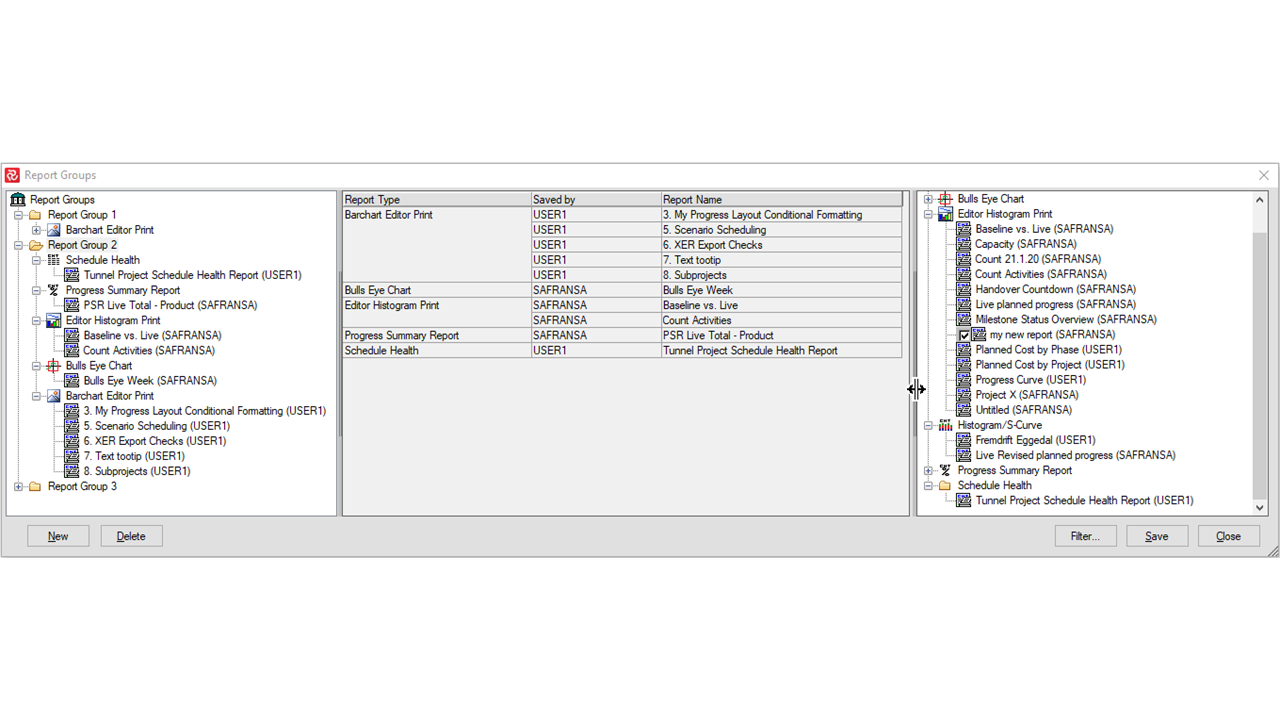Click the open Report Group 2 folder icon
Image resolution: width=1280 pixels, height=720 pixels.
(35, 245)
